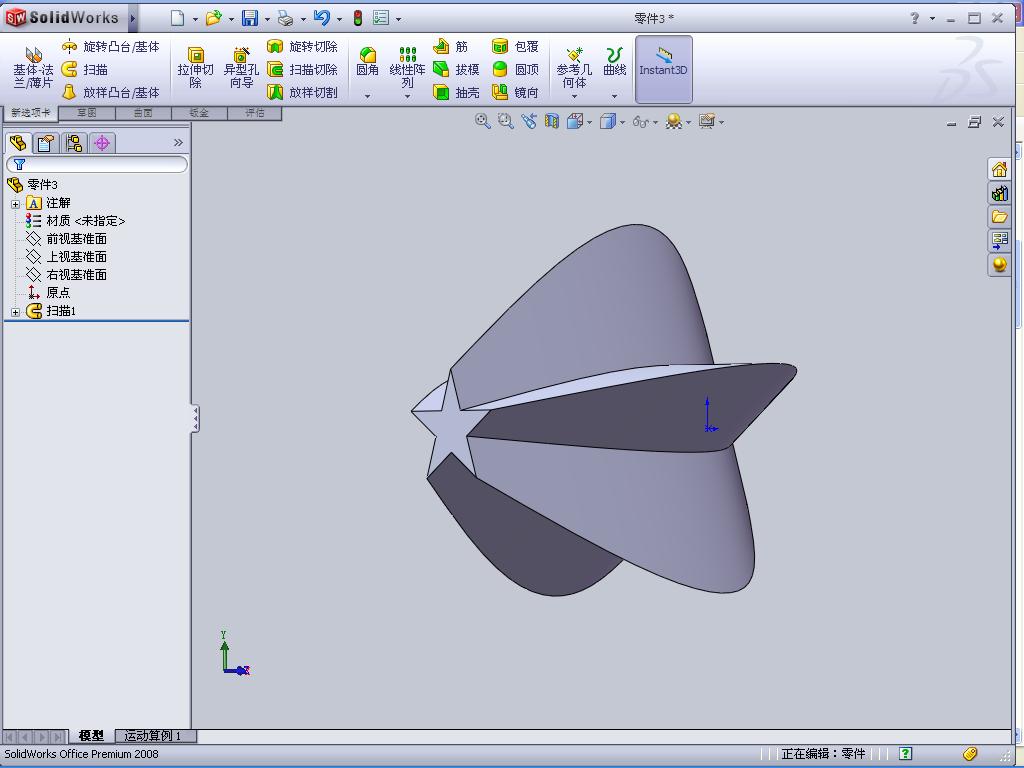This screenshot has width=1024, height=768.
Task: Open 参考几何体 reference geometry
Action: pyautogui.click(x=574, y=68)
